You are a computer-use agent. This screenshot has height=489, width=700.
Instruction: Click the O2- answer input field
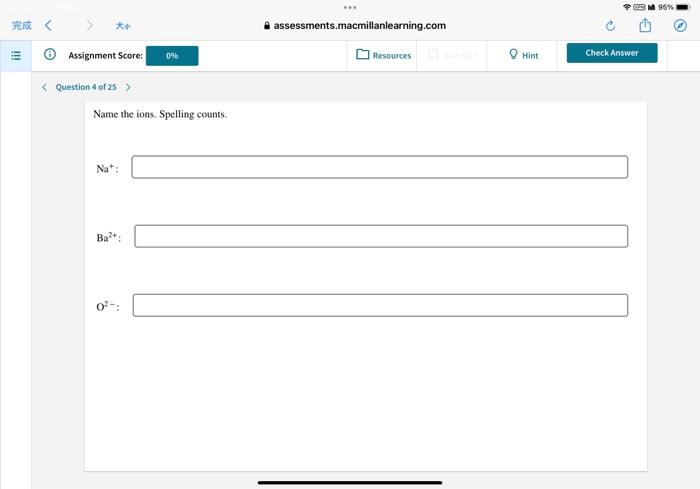[380, 305]
